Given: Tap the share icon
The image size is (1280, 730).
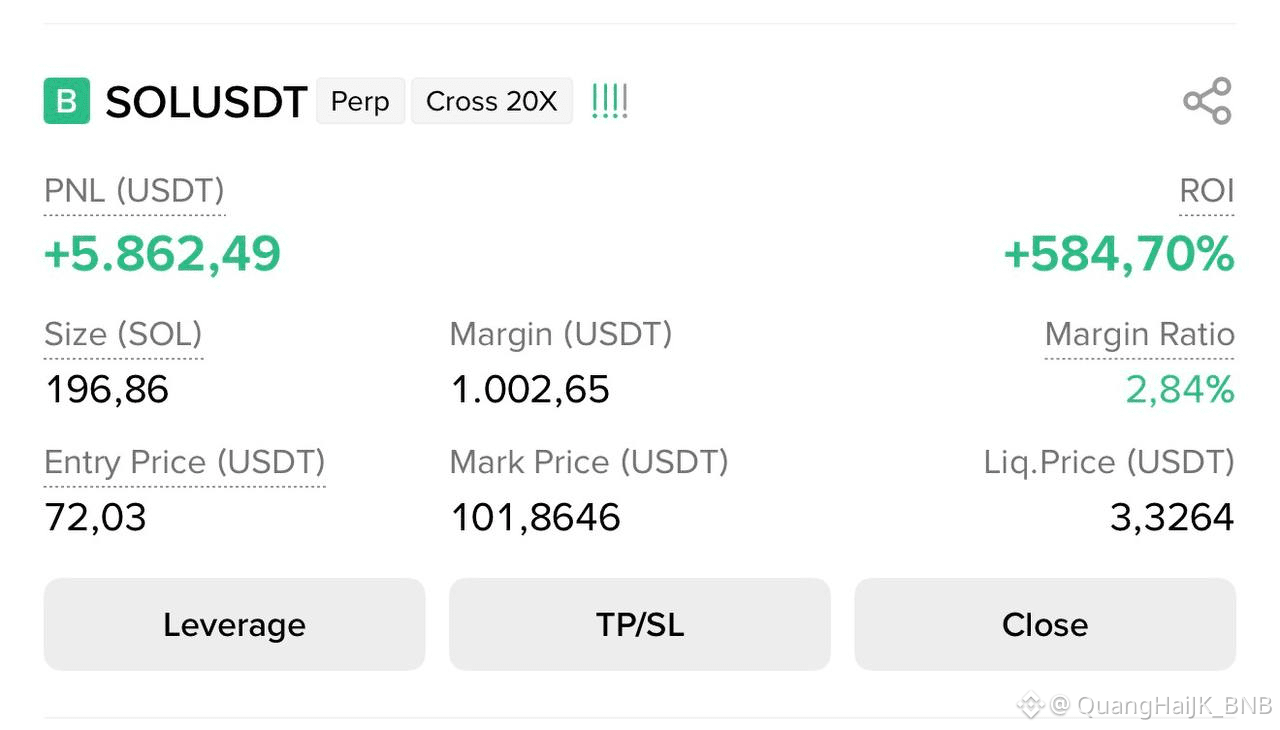Looking at the screenshot, I should (x=1207, y=101).
